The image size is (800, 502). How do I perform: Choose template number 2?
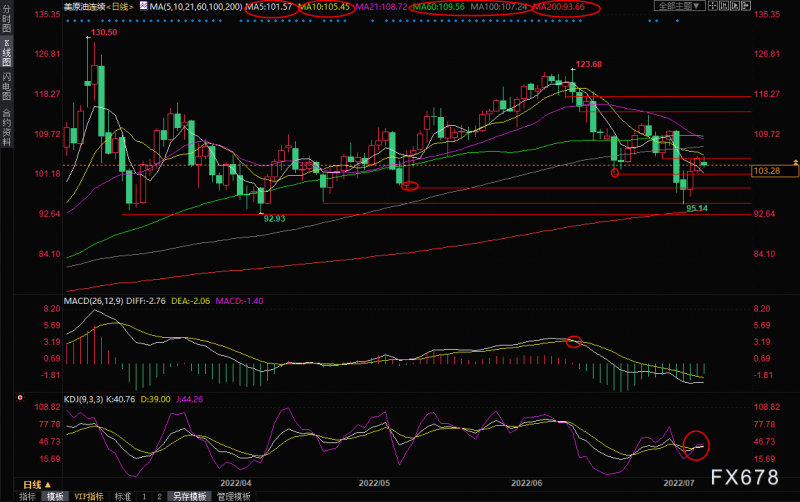[159, 496]
